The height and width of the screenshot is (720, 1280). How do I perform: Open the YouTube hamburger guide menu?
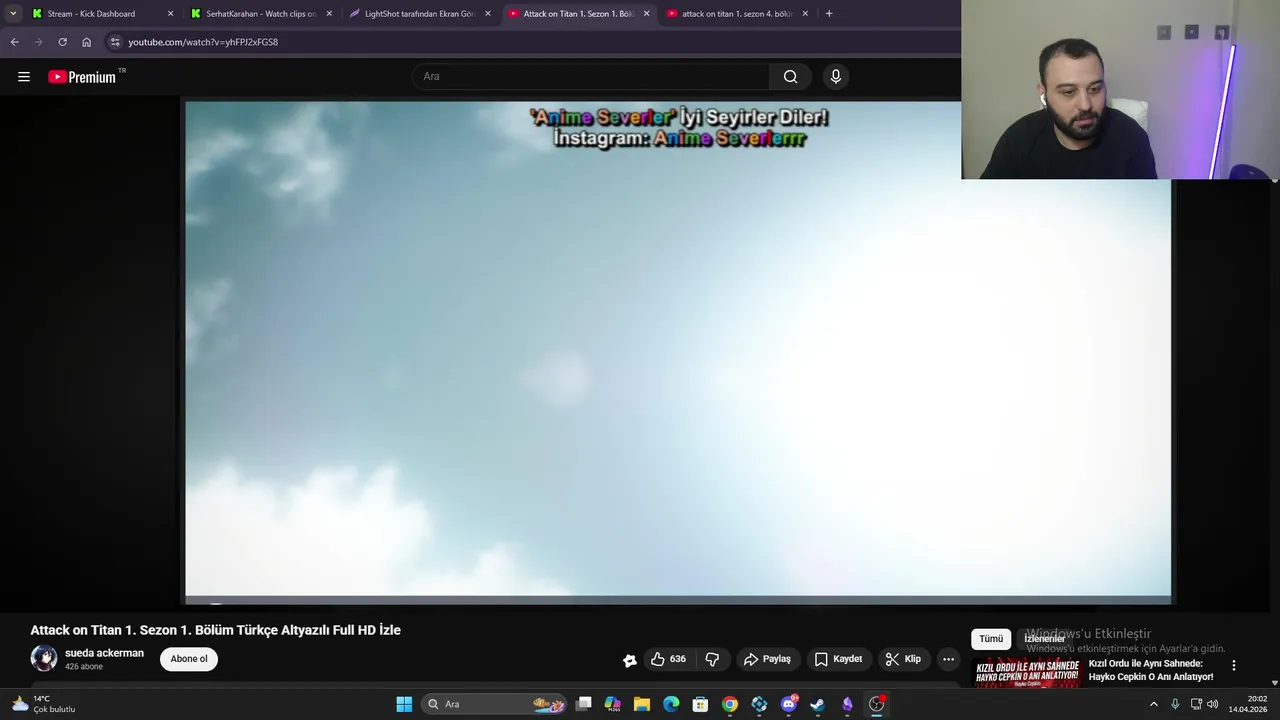24,77
